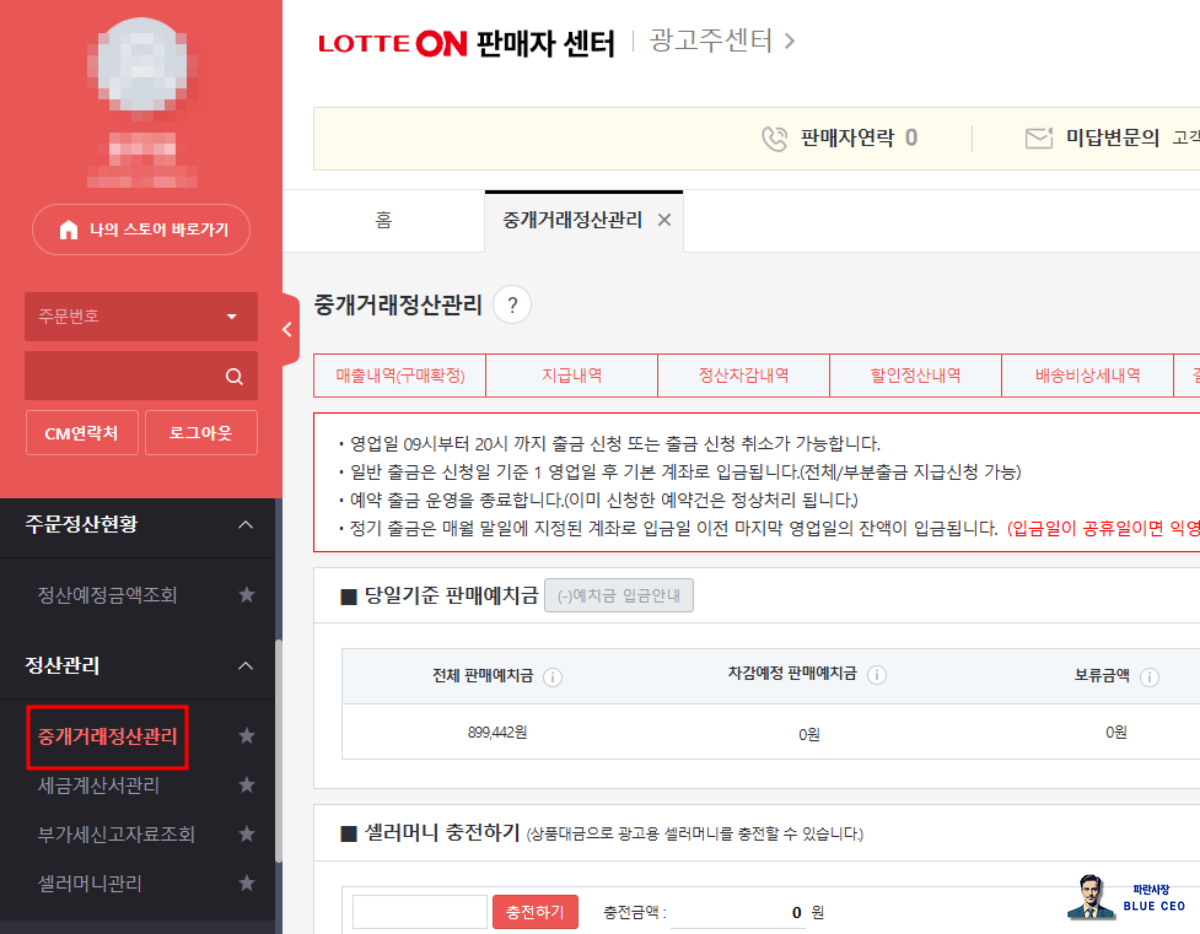Click the search magnifier icon
The image size is (1200, 934).
(233, 376)
